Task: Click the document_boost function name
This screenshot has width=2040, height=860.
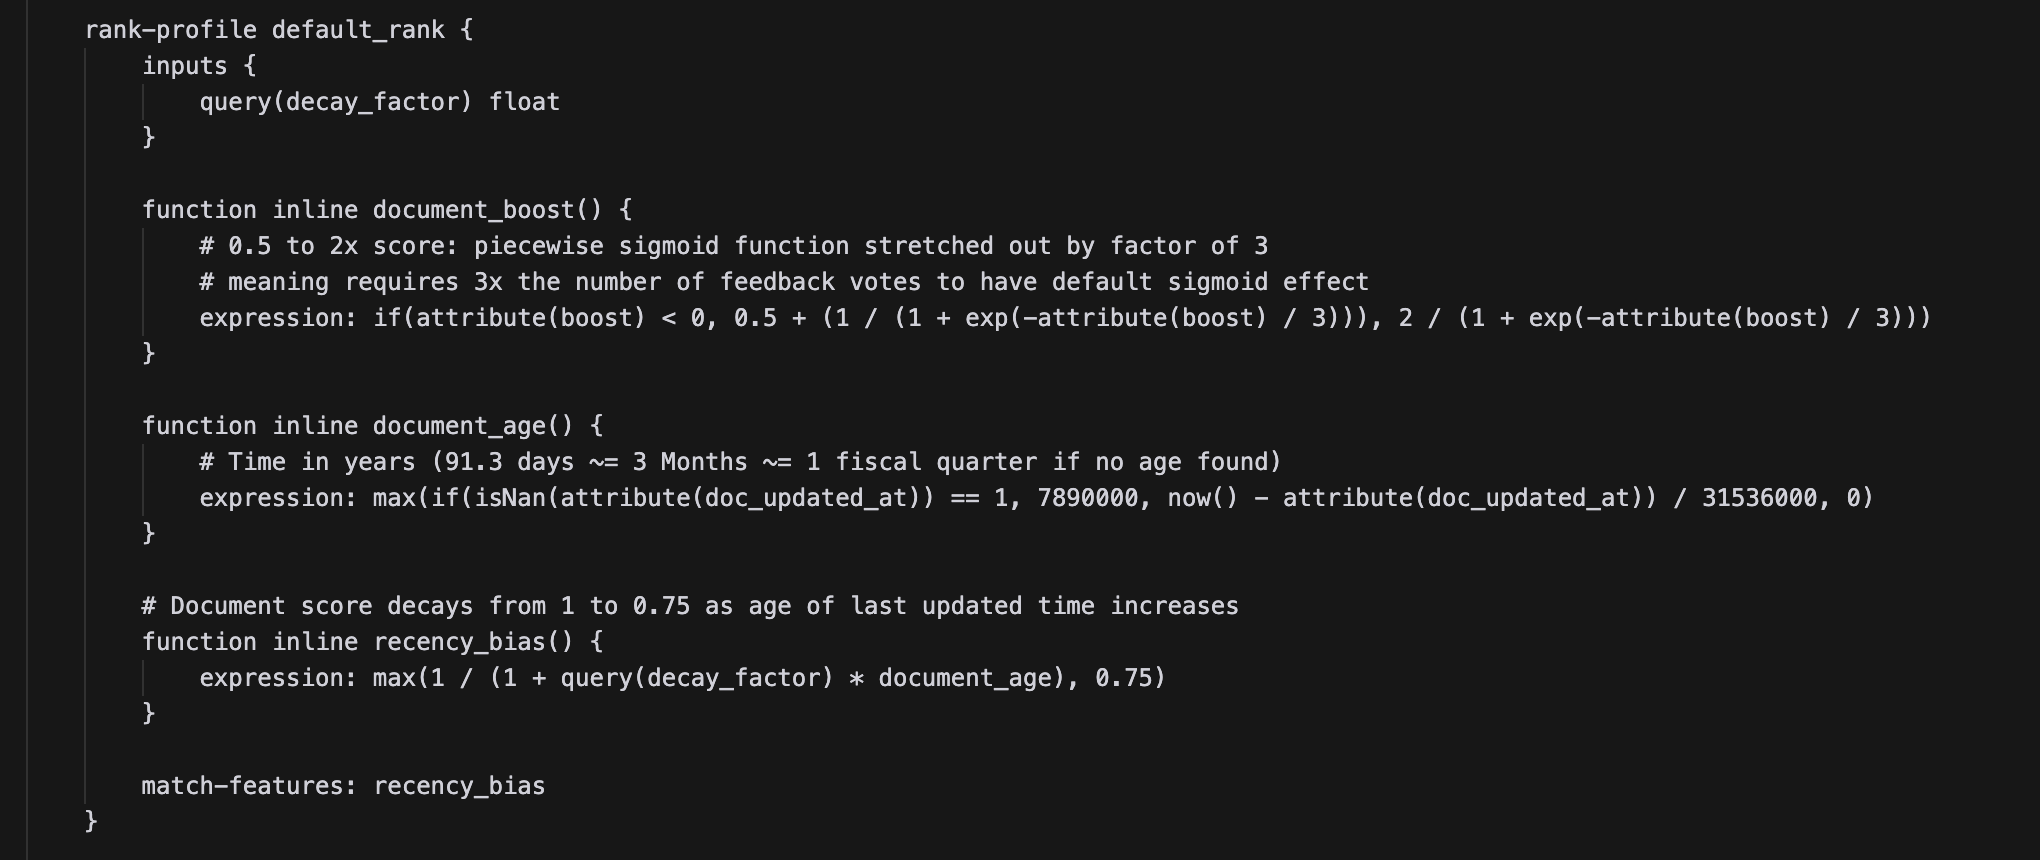Action: pos(488,210)
